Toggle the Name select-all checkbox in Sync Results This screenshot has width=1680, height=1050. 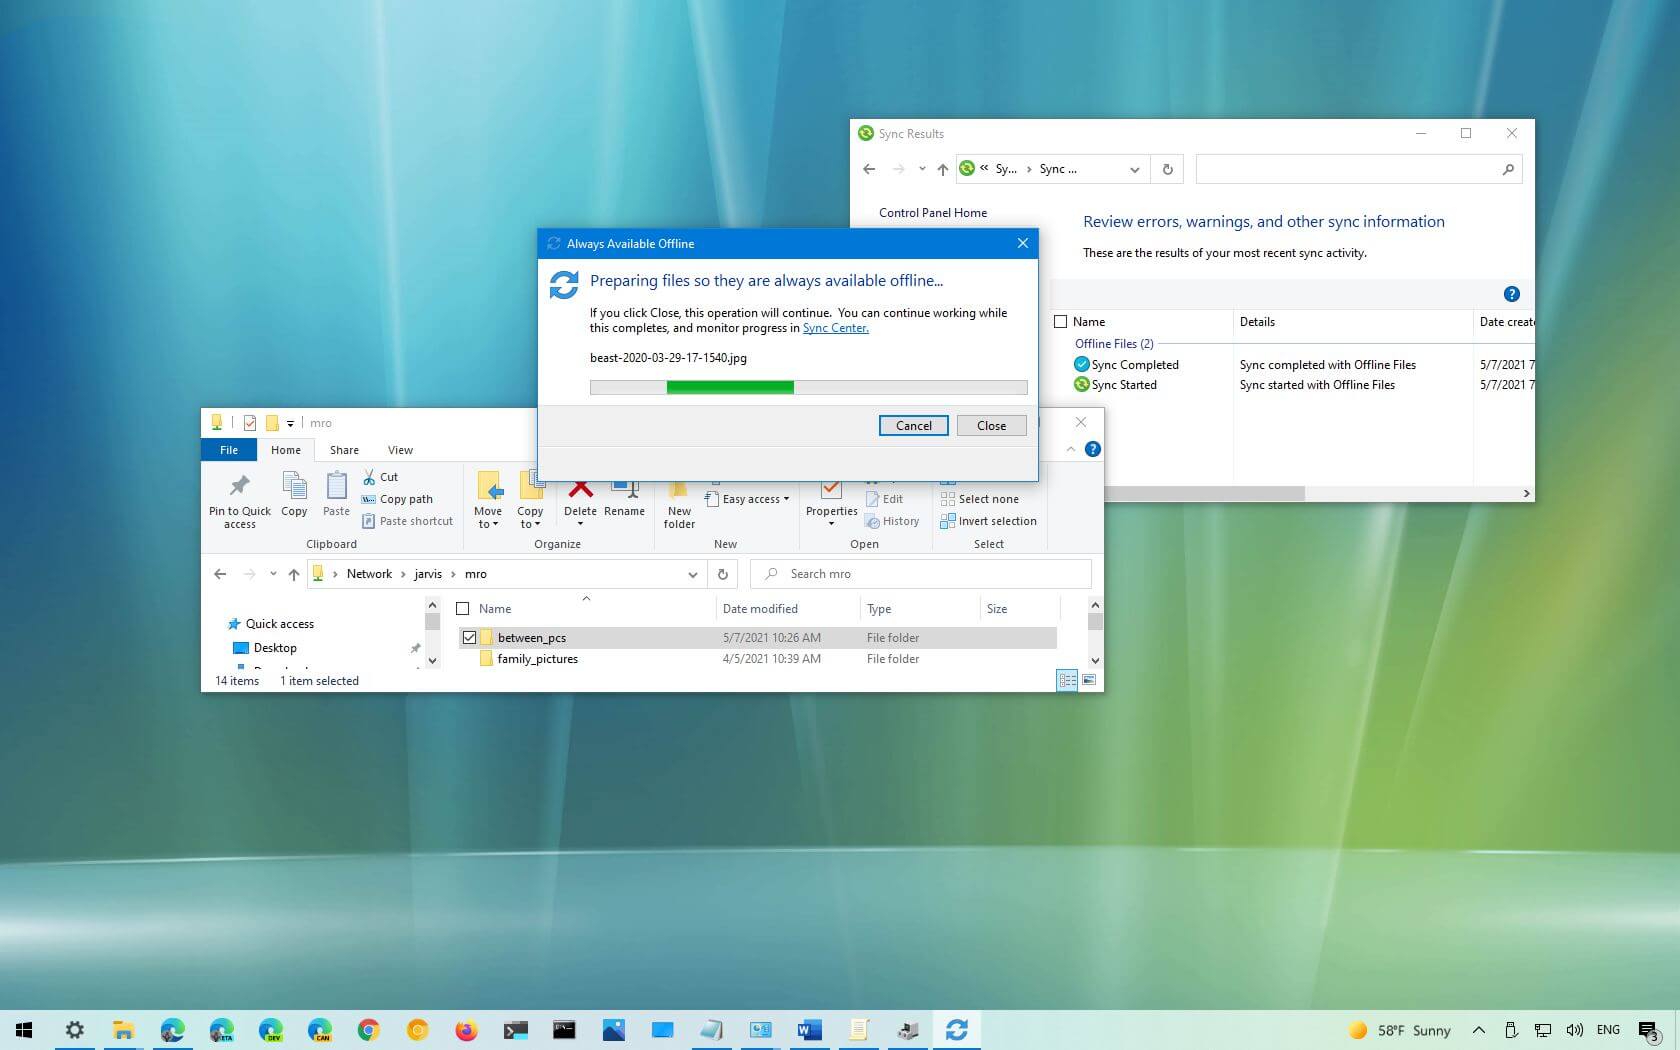pos(1061,321)
